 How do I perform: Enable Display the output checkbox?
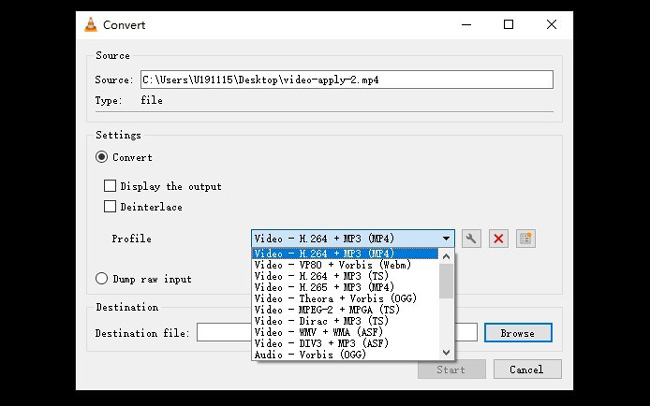coord(110,186)
